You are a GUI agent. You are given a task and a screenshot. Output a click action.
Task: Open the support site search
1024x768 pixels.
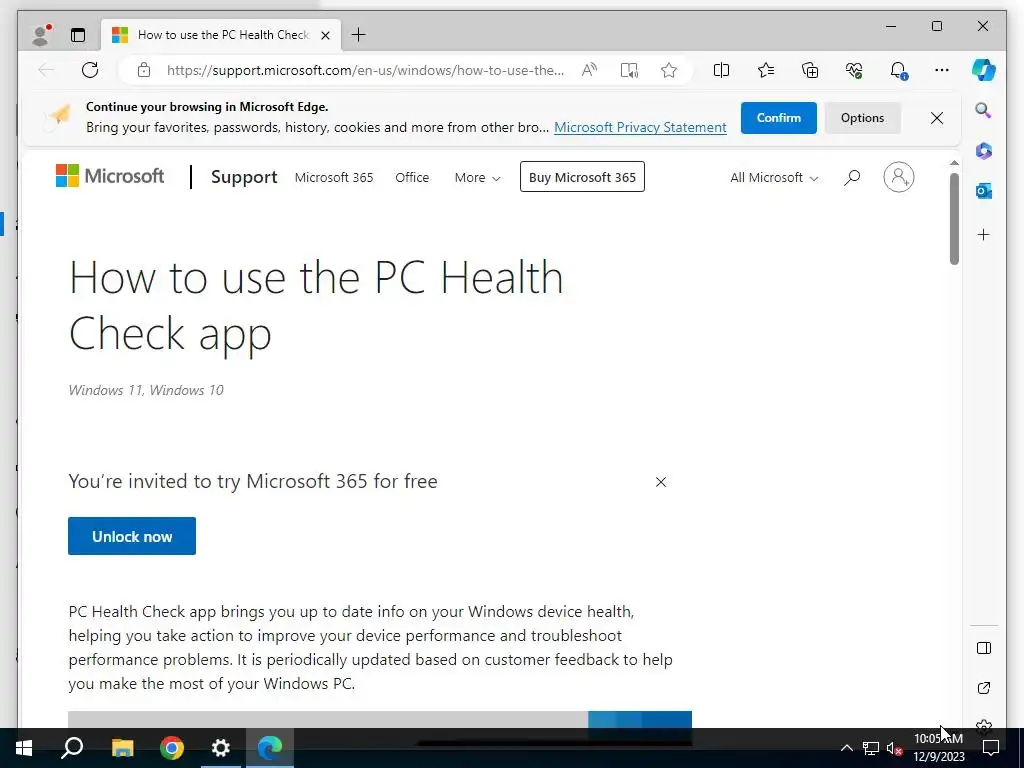click(852, 178)
